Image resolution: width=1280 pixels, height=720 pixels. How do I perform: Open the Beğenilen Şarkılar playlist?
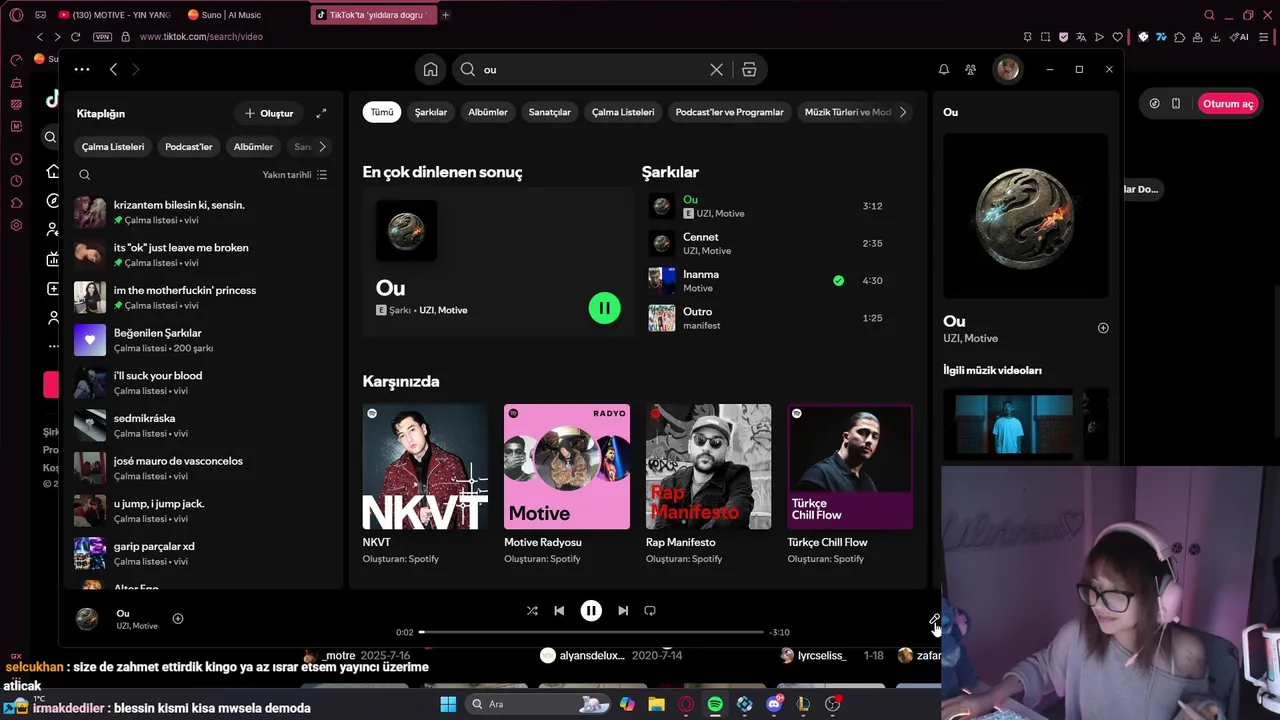[204, 340]
